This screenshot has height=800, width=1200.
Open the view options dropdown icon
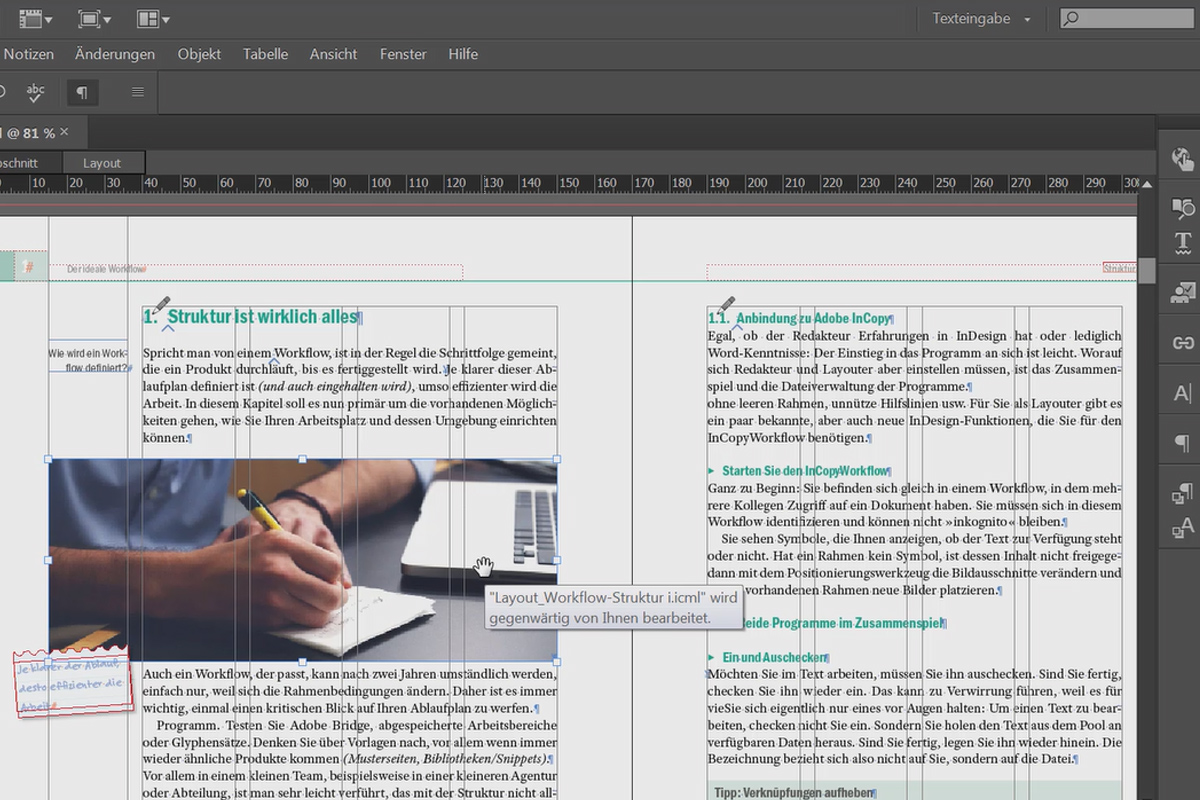(36, 18)
